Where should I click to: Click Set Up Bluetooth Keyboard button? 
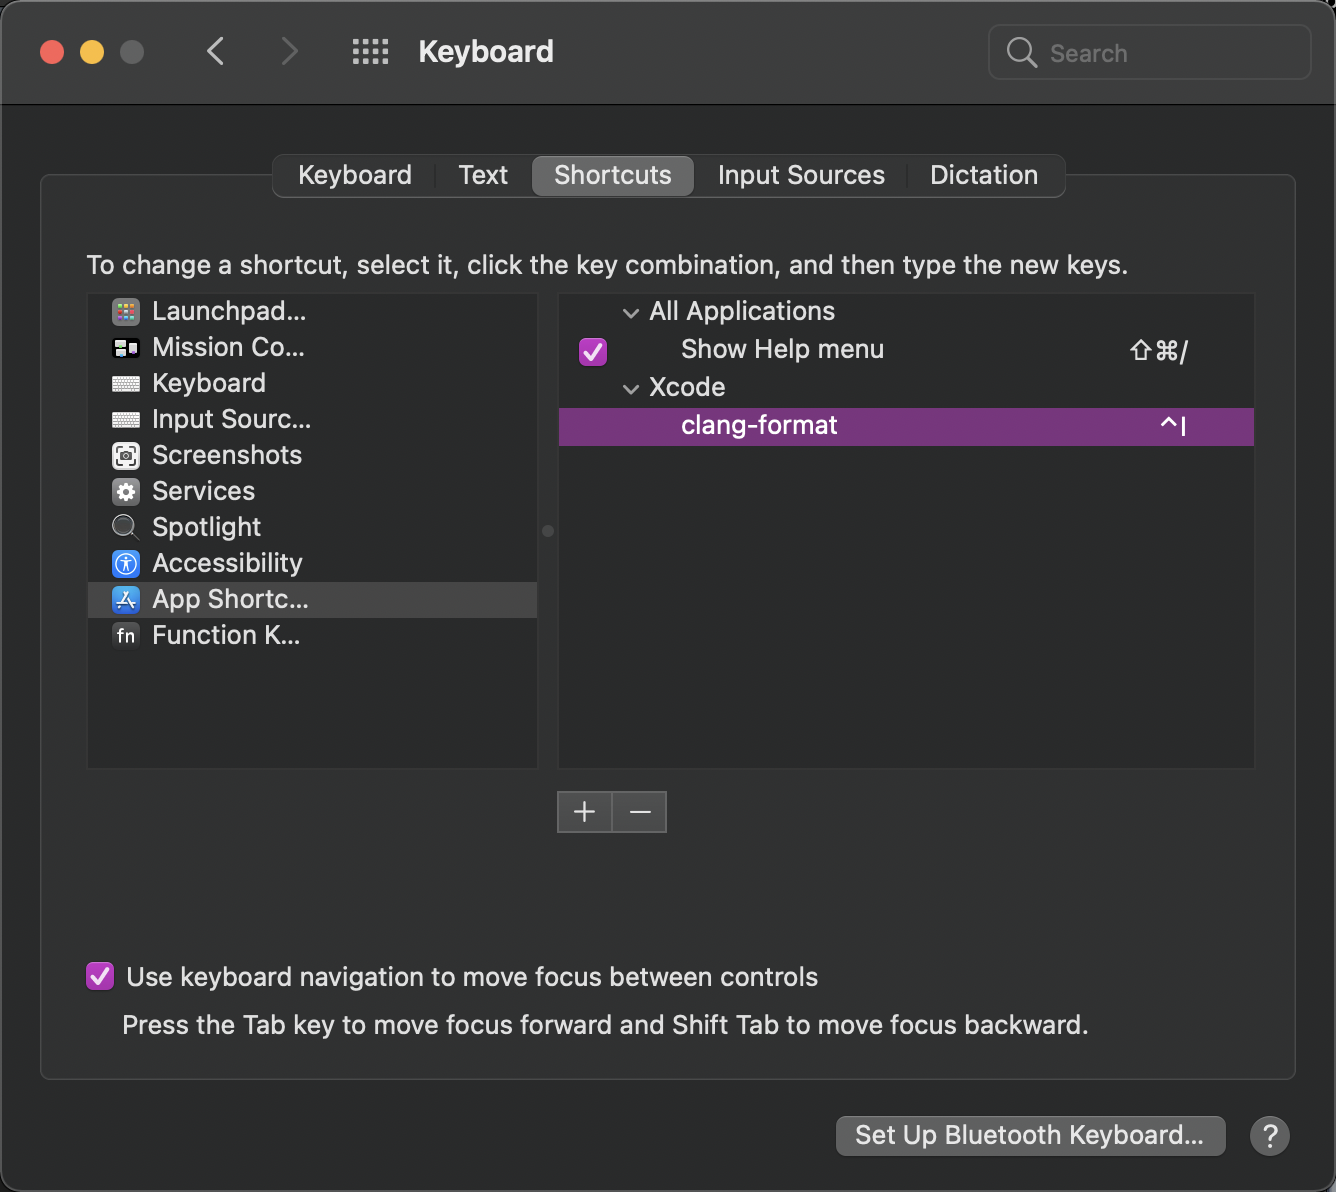click(x=1030, y=1136)
